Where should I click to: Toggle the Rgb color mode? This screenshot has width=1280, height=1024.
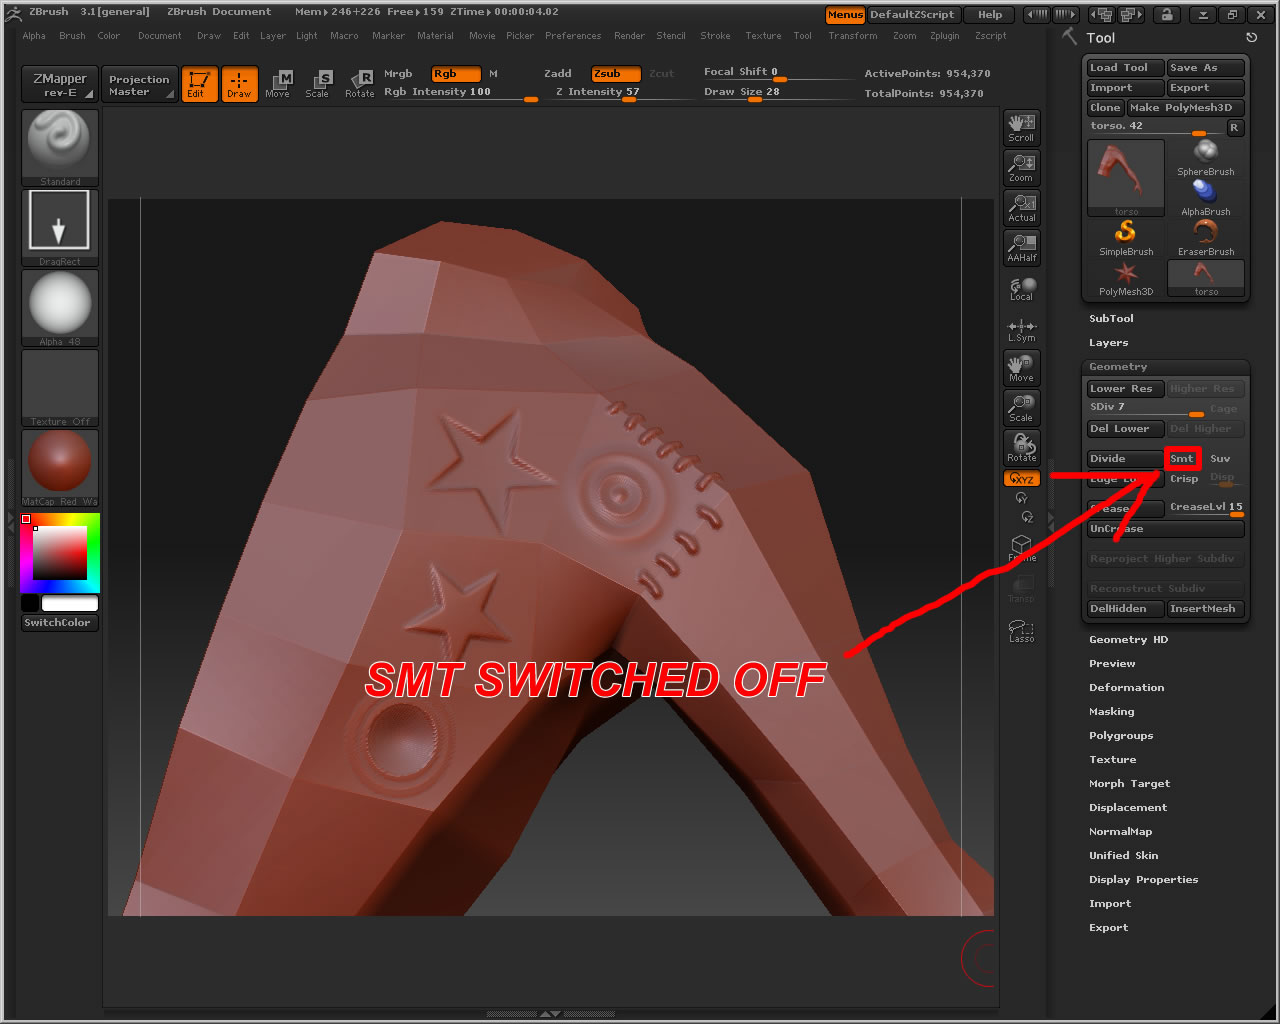pos(454,74)
